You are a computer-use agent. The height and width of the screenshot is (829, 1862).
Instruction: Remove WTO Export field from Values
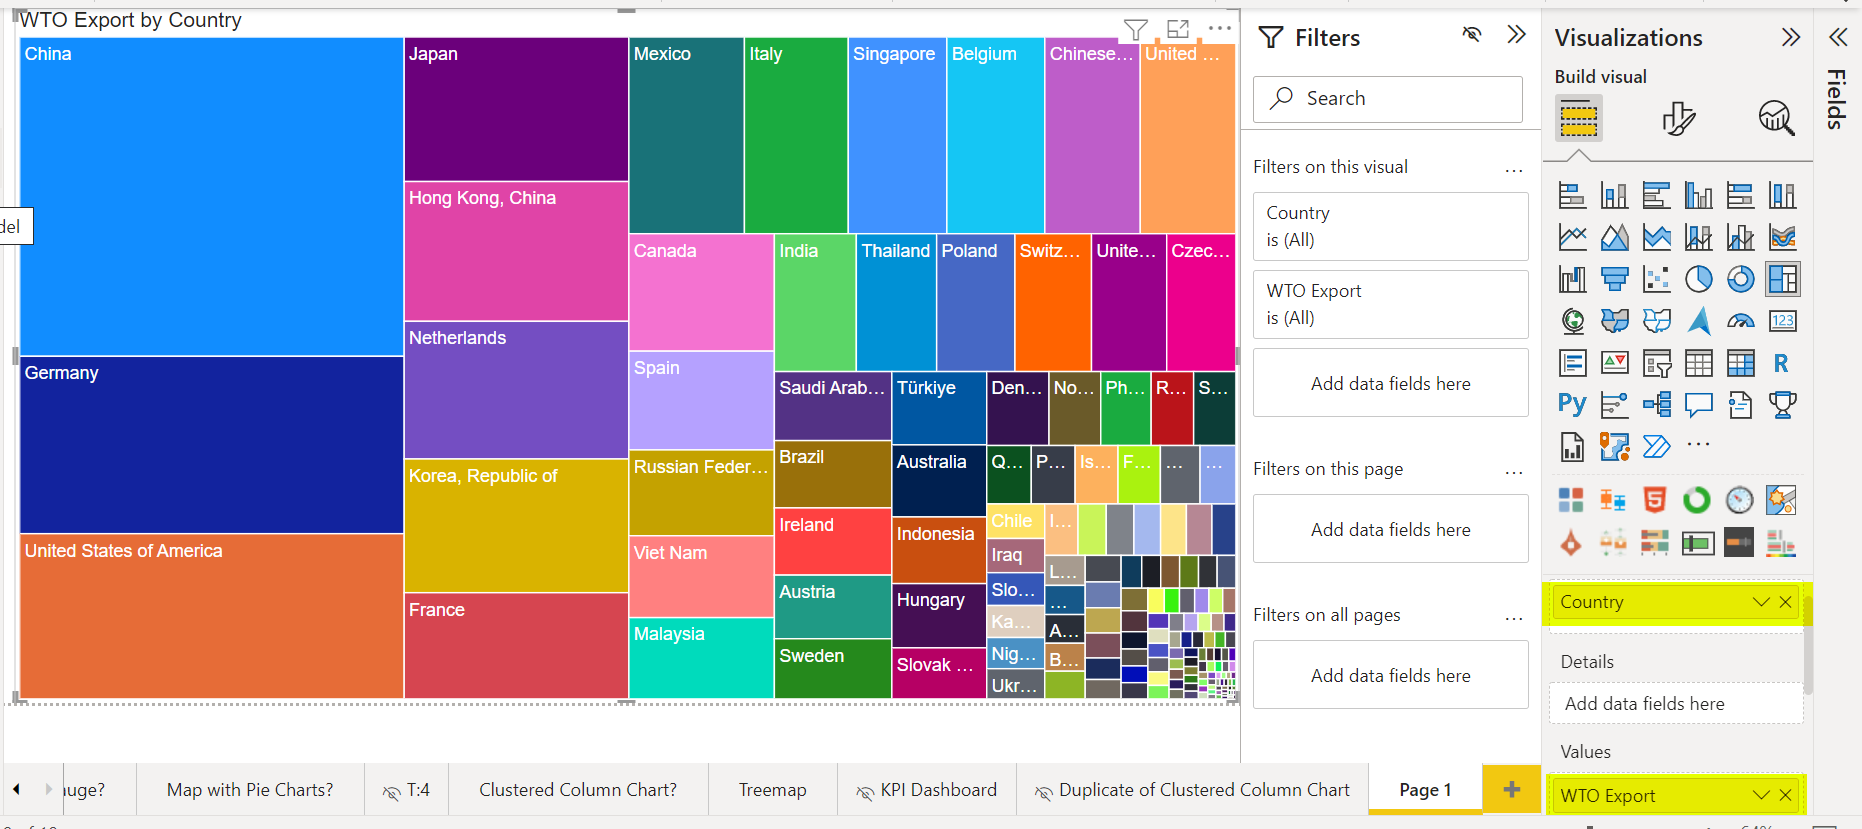1785,795
